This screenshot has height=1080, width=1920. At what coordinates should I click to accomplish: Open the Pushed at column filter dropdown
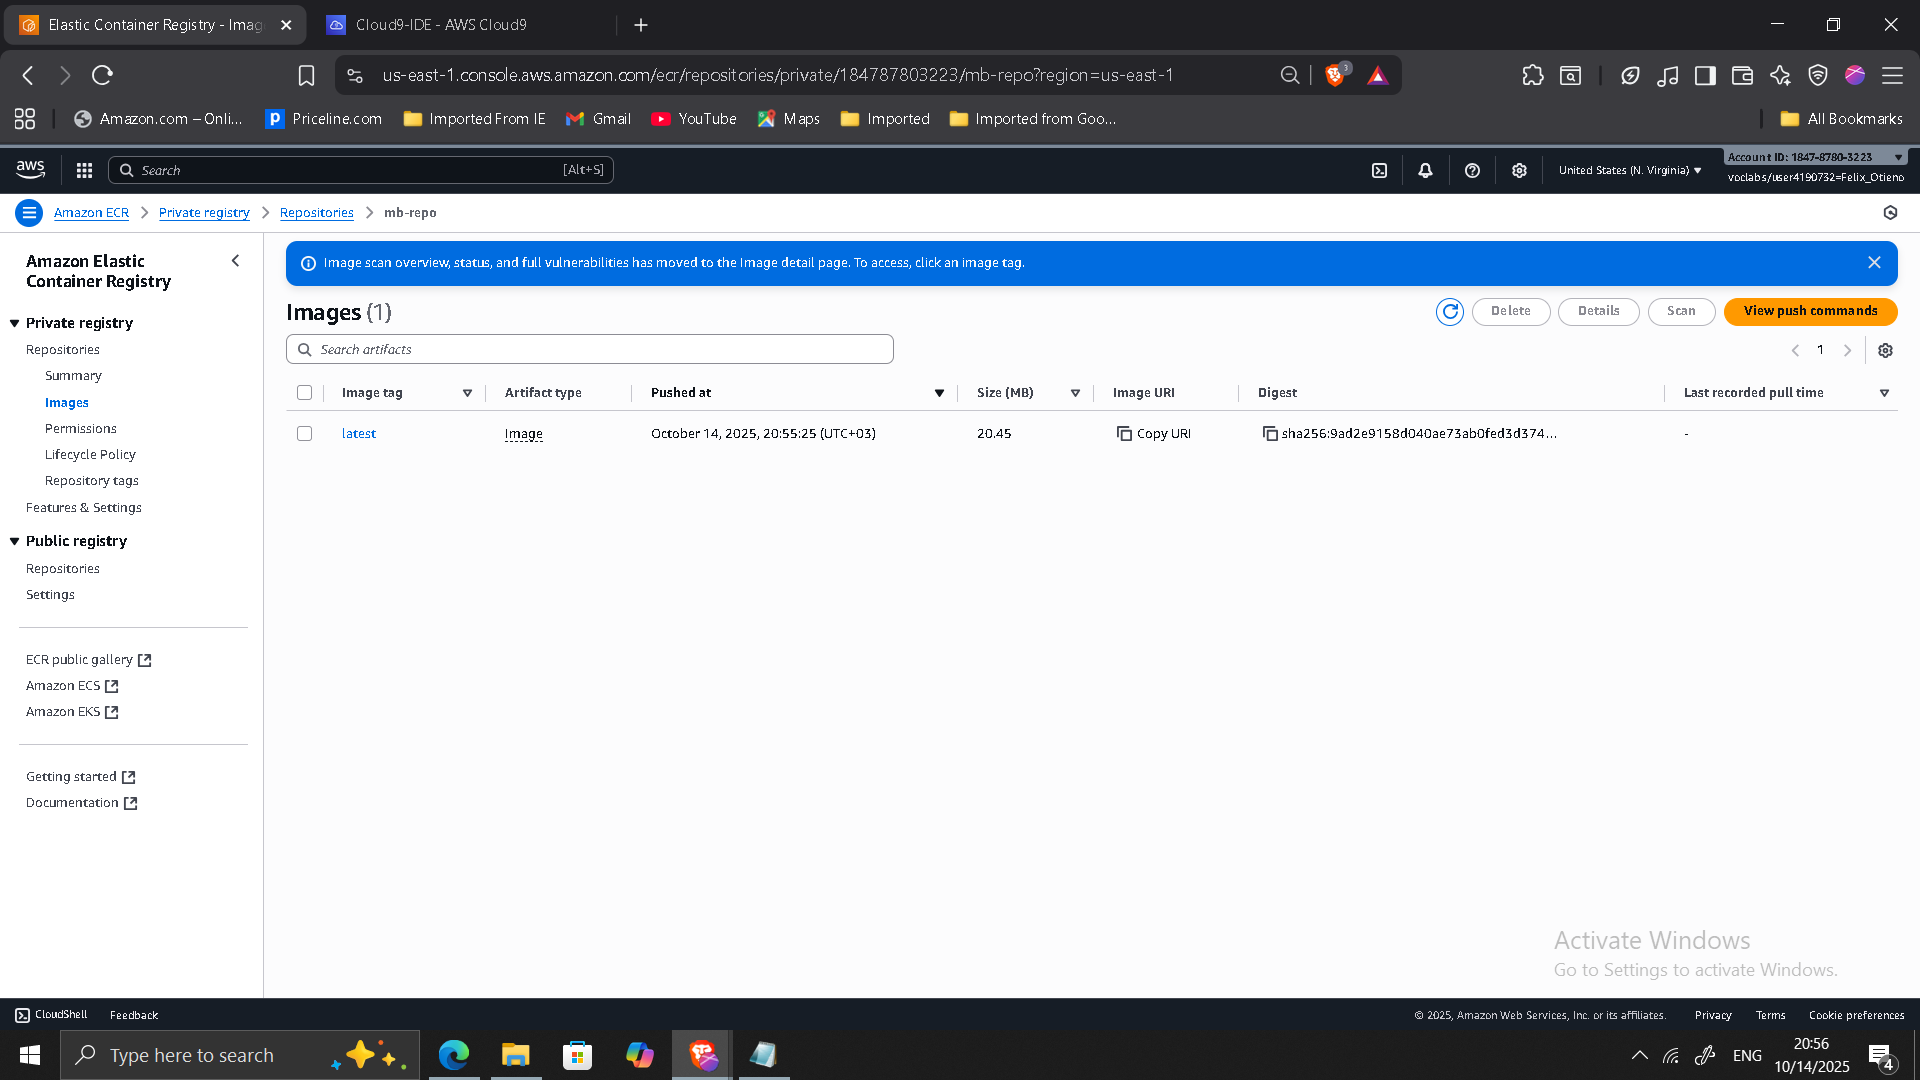(938, 392)
